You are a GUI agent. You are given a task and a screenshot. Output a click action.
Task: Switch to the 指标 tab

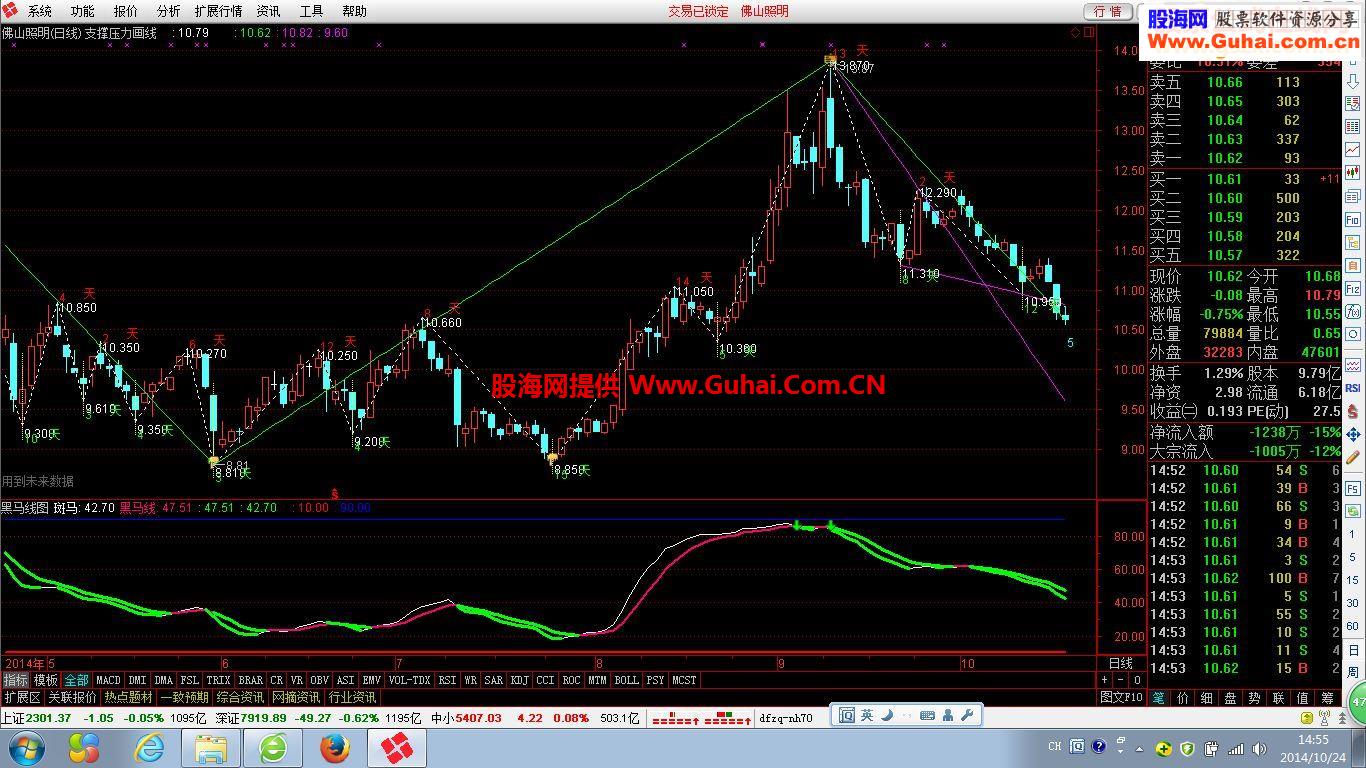tap(14, 680)
